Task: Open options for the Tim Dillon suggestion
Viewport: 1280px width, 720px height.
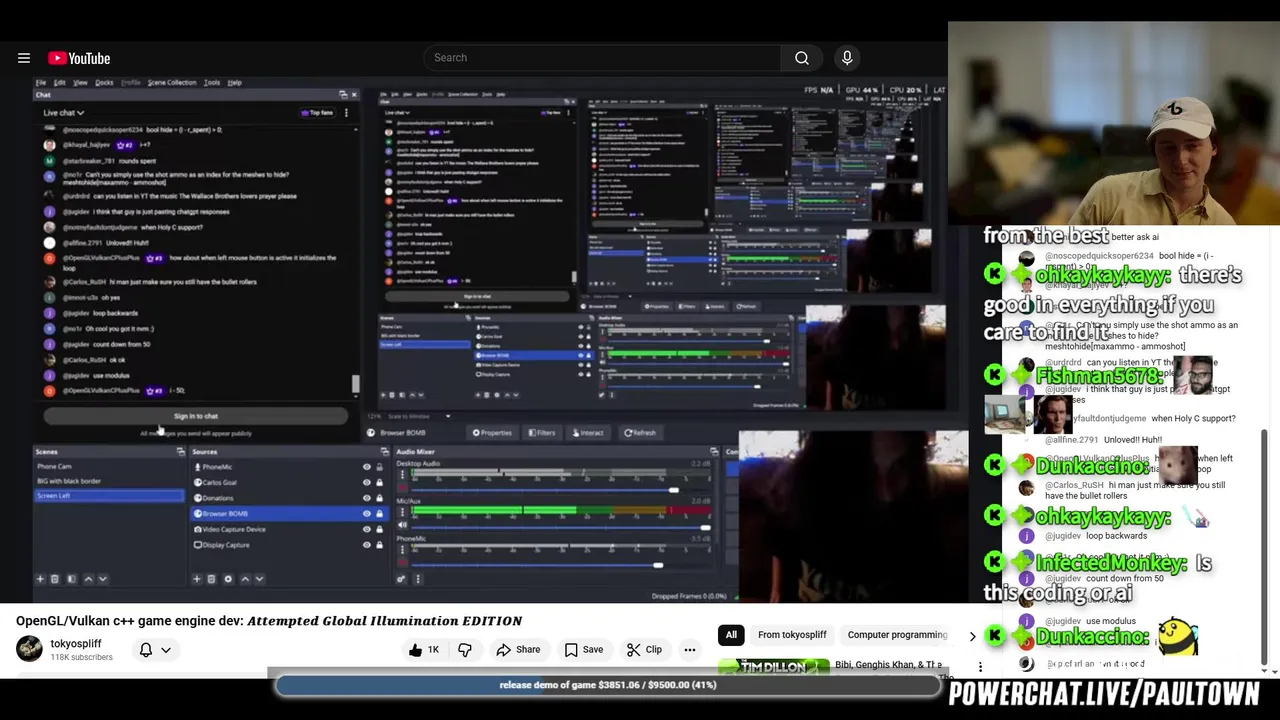Action: [x=980, y=667]
